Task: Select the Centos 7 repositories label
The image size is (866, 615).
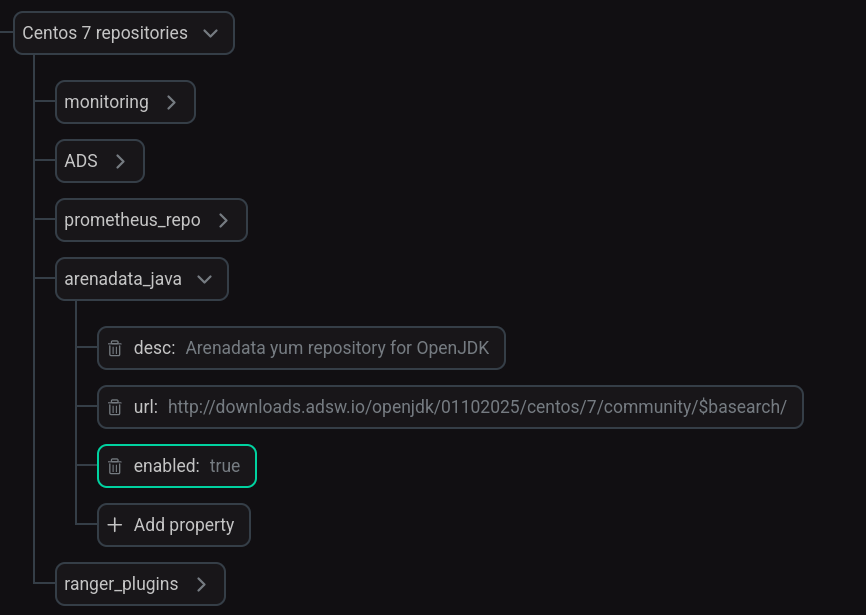Action: click(x=105, y=33)
